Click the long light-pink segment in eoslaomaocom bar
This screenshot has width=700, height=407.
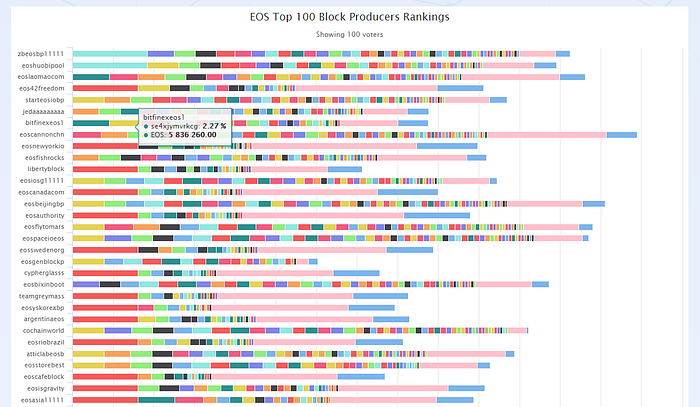tap(511, 77)
